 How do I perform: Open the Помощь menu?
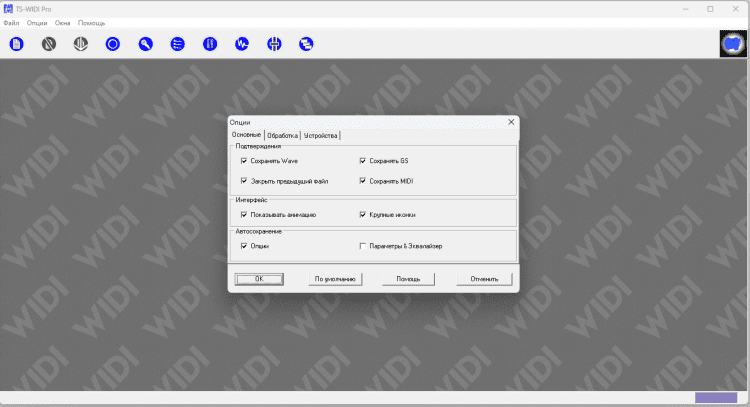pos(91,23)
